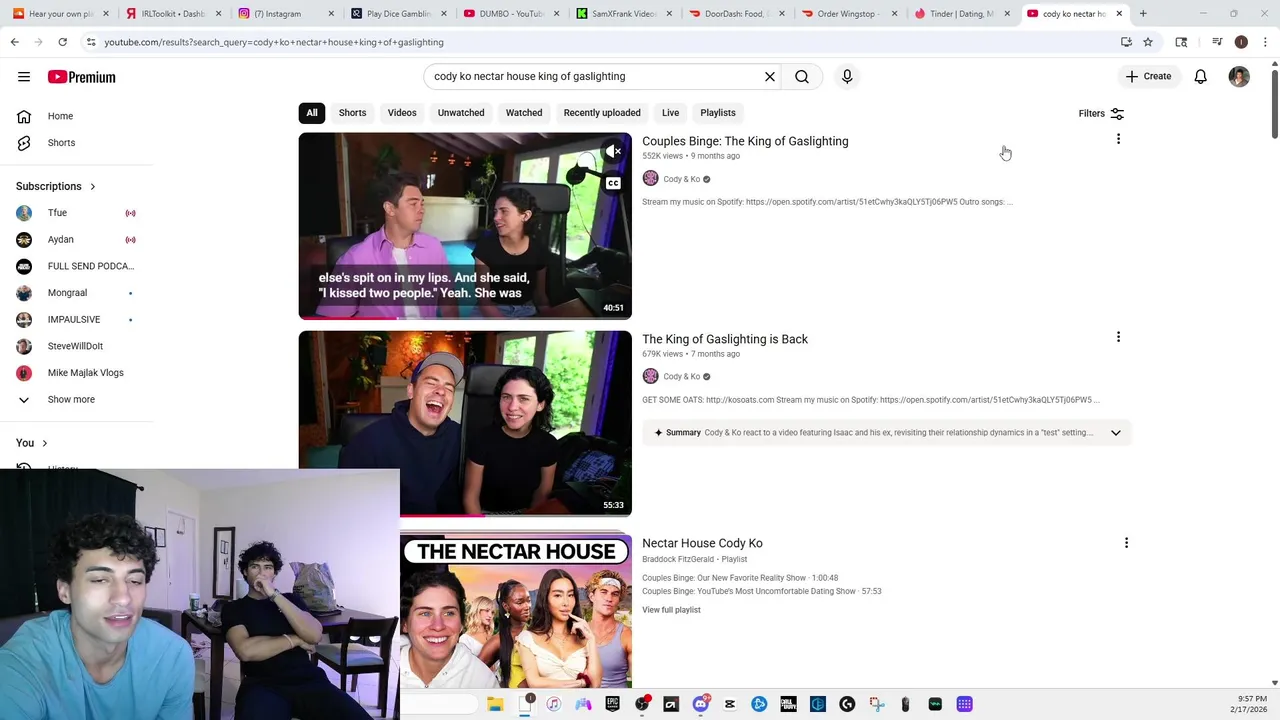Open more options for Couples Binge video
The image size is (1280, 720).
[1118, 139]
